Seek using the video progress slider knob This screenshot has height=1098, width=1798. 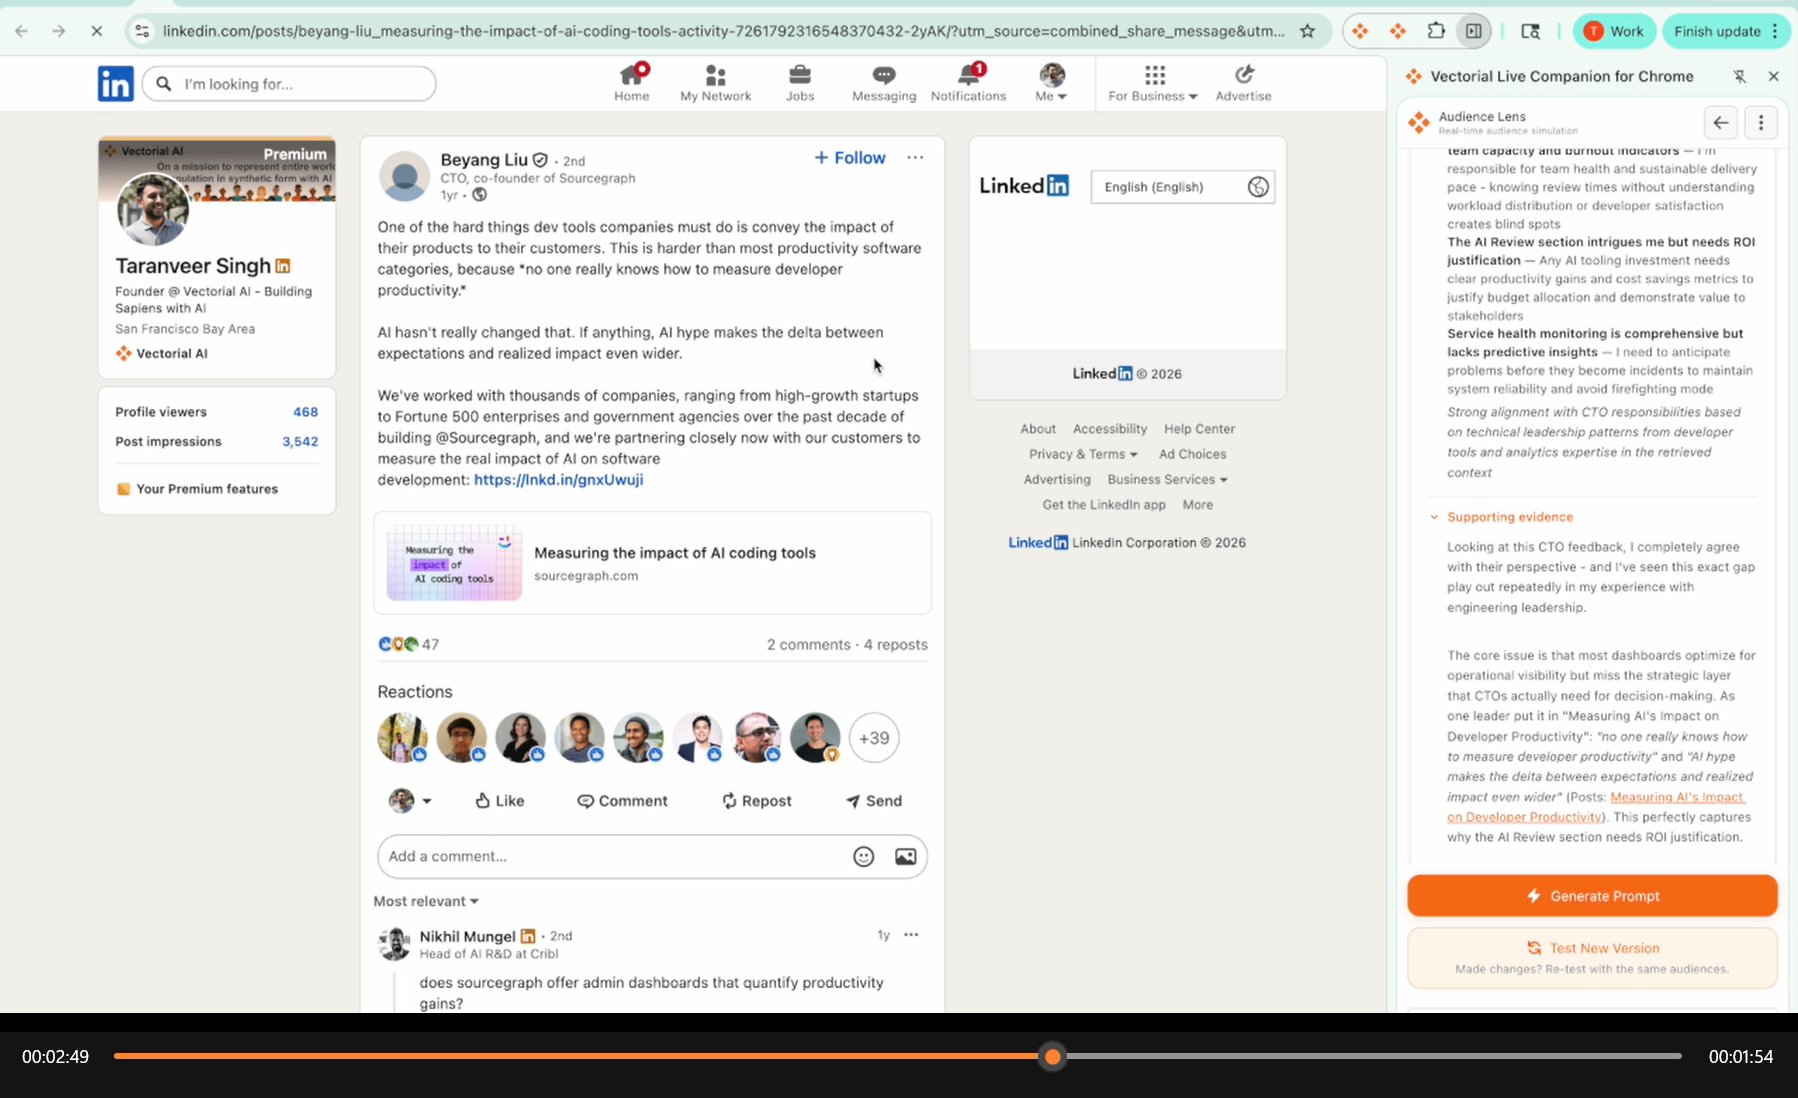pyautogui.click(x=1052, y=1056)
